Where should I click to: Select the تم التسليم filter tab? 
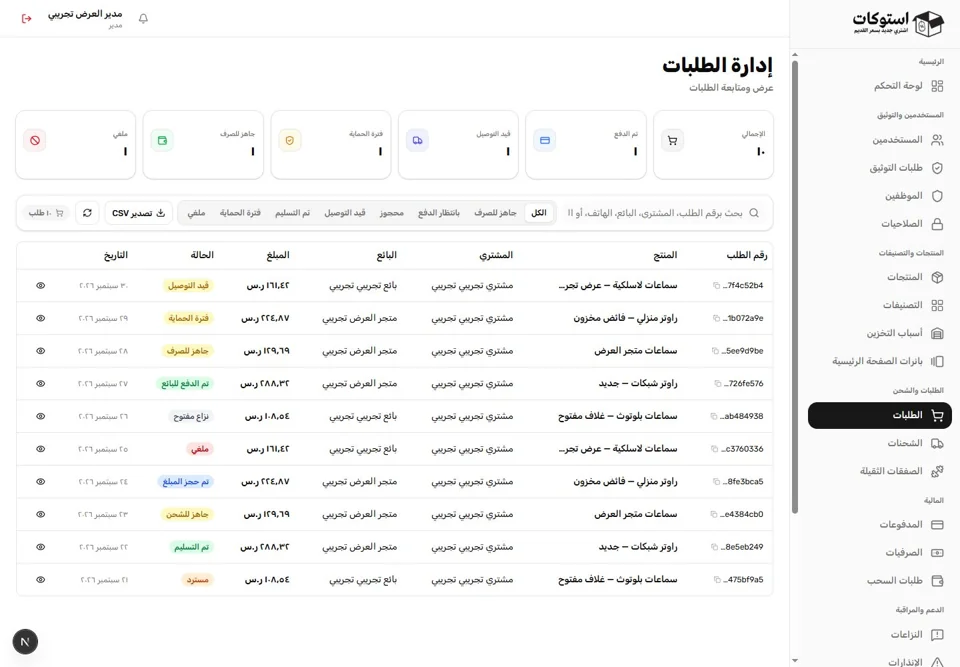292,213
